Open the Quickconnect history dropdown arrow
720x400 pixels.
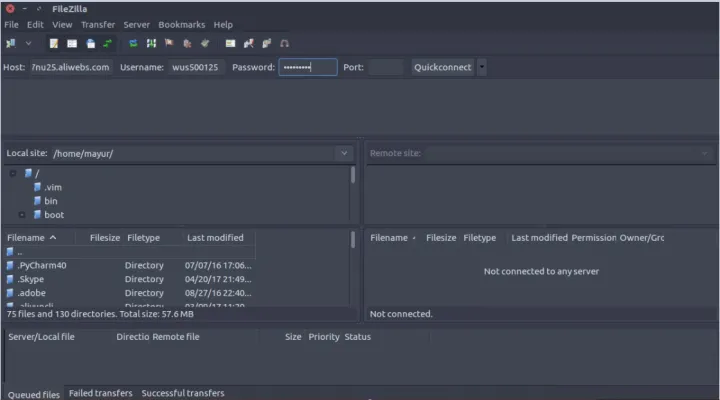click(x=482, y=67)
